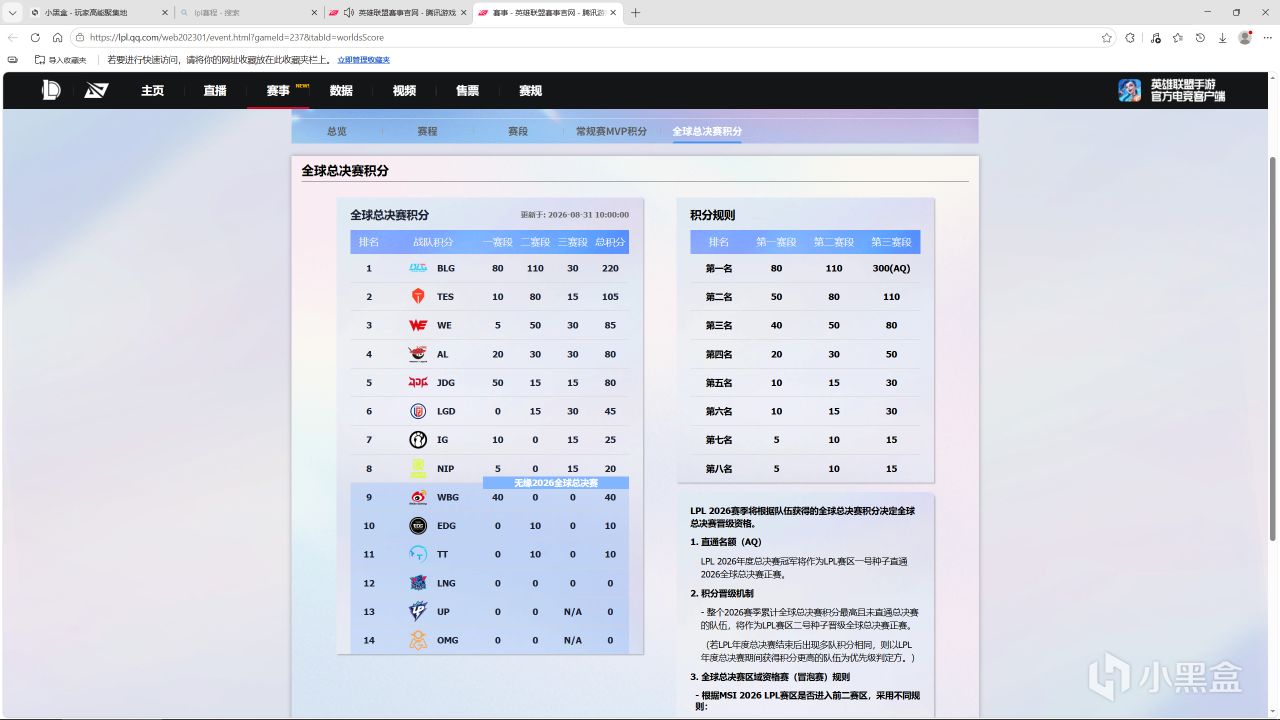Open the browser downloads icon
Viewport: 1280px width, 720px height.
pyautogui.click(x=1222, y=38)
